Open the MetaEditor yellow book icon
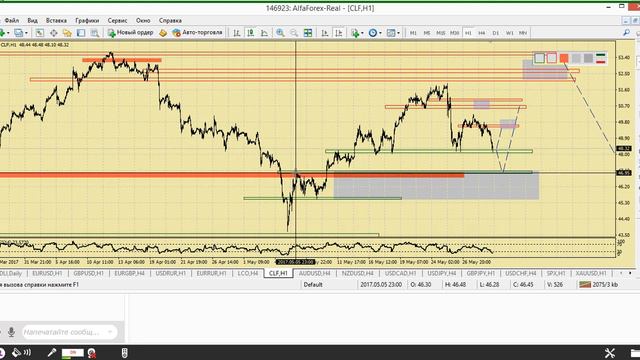640x360 pixels. (163, 33)
